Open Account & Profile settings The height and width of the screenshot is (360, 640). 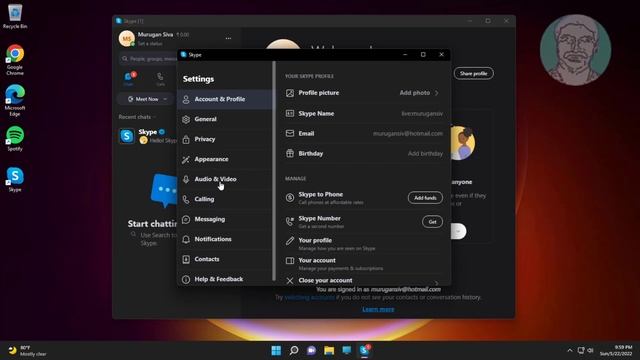224,99
